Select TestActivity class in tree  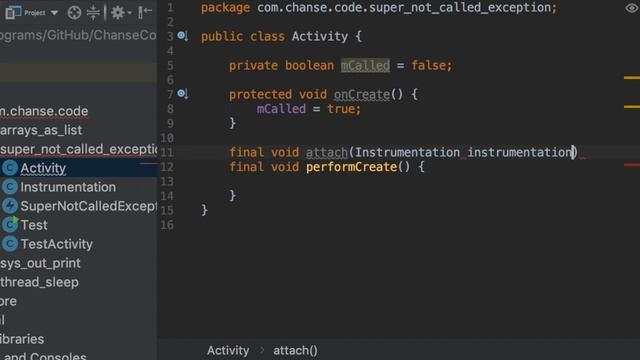[x=57, y=244]
